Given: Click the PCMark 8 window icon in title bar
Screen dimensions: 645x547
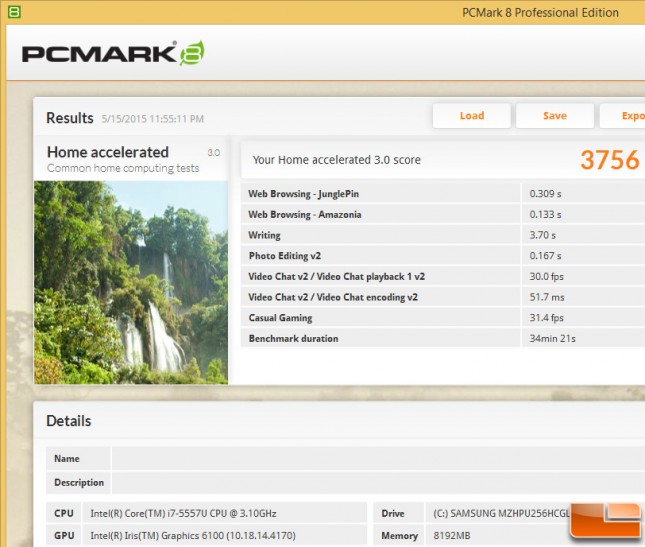Looking at the screenshot, I should pos(14,12).
